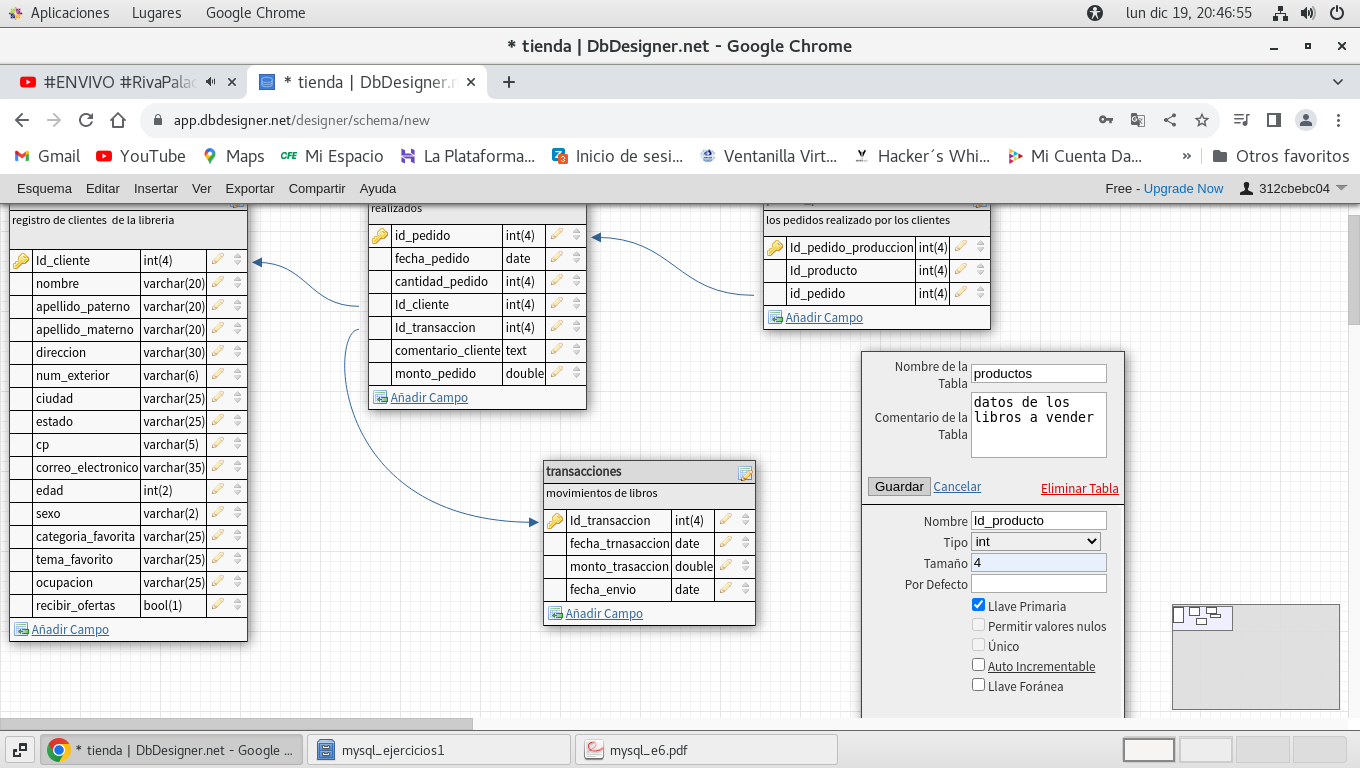This screenshot has height=768, width=1360.
Task: Open the Exportar menu
Action: (249, 188)
